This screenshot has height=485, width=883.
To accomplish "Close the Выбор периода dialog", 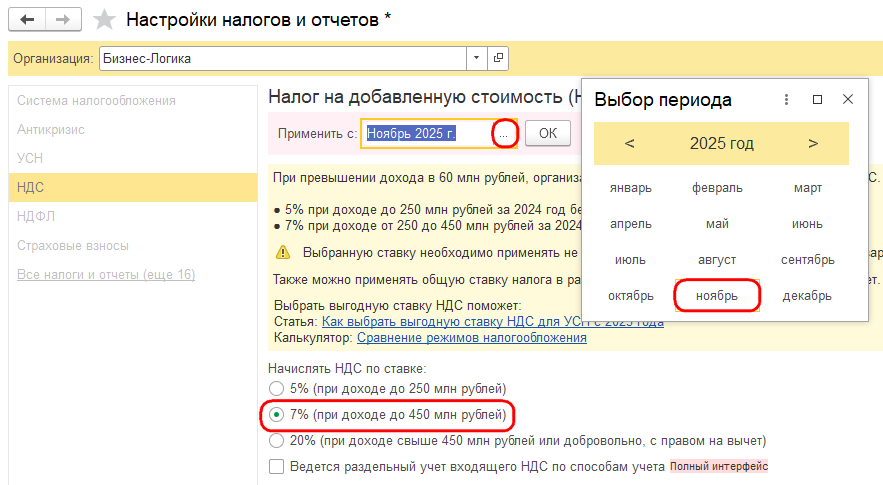I will coord(848,99).
